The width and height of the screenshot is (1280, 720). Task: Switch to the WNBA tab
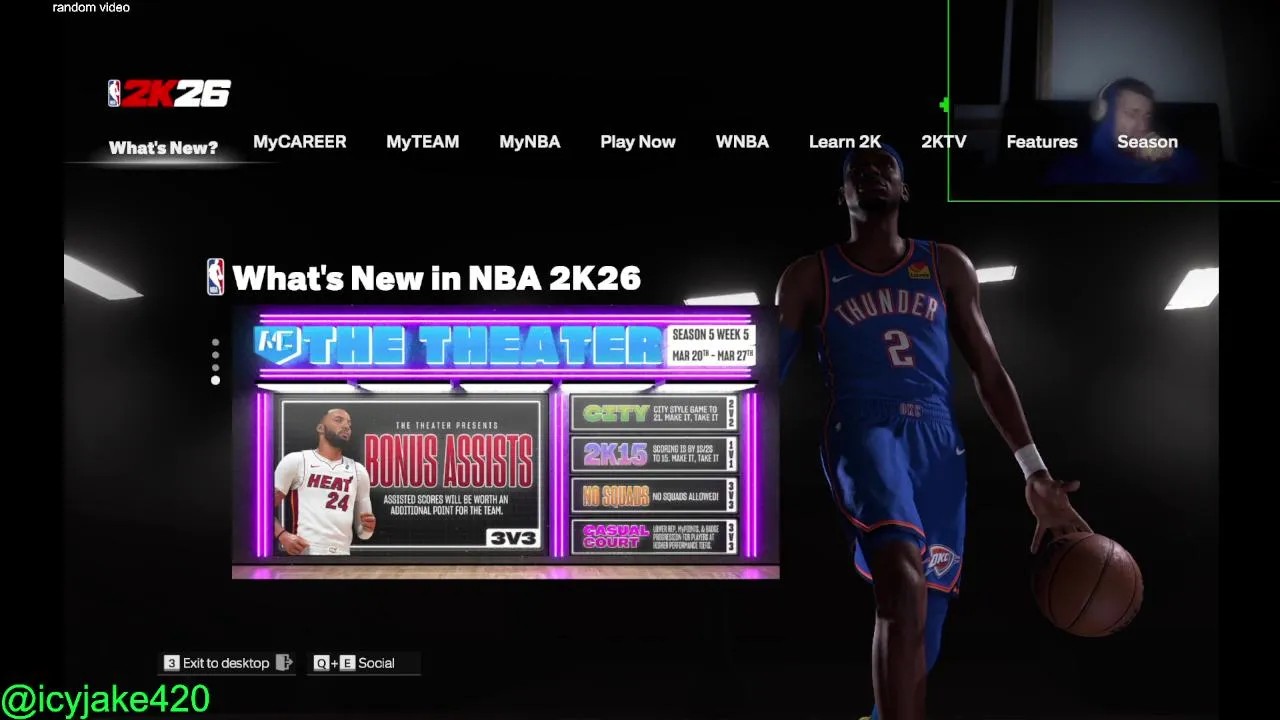742,142
